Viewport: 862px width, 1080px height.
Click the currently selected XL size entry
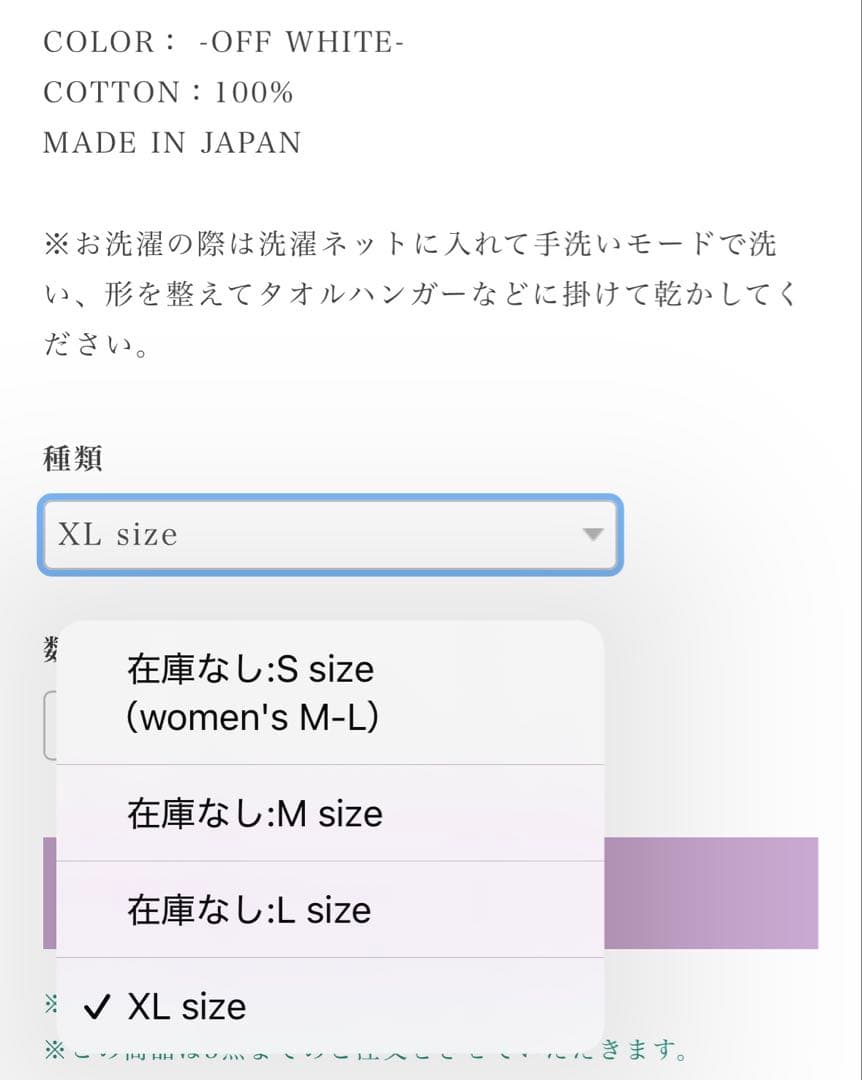point(330,1007)
